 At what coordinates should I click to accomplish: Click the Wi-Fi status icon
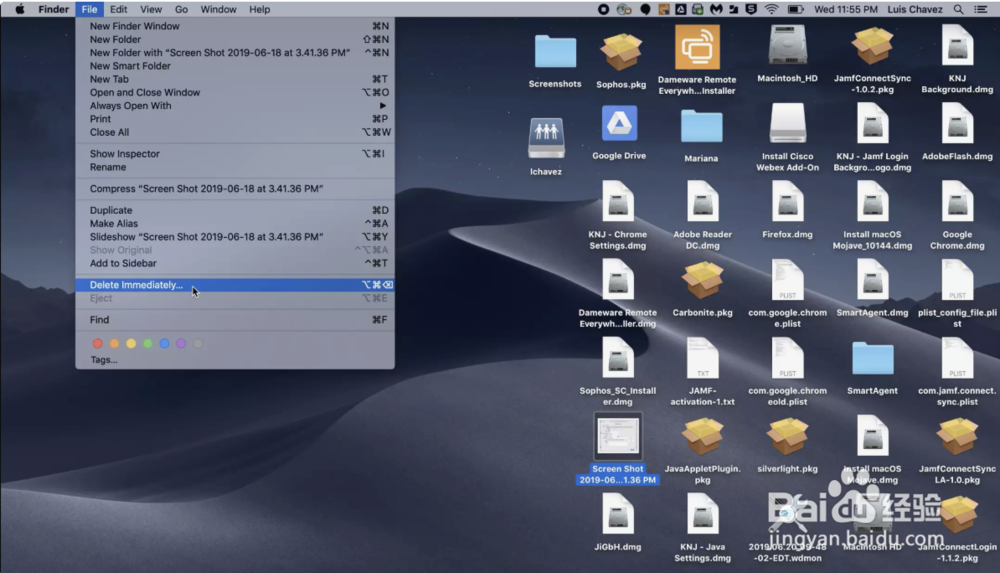772,9
